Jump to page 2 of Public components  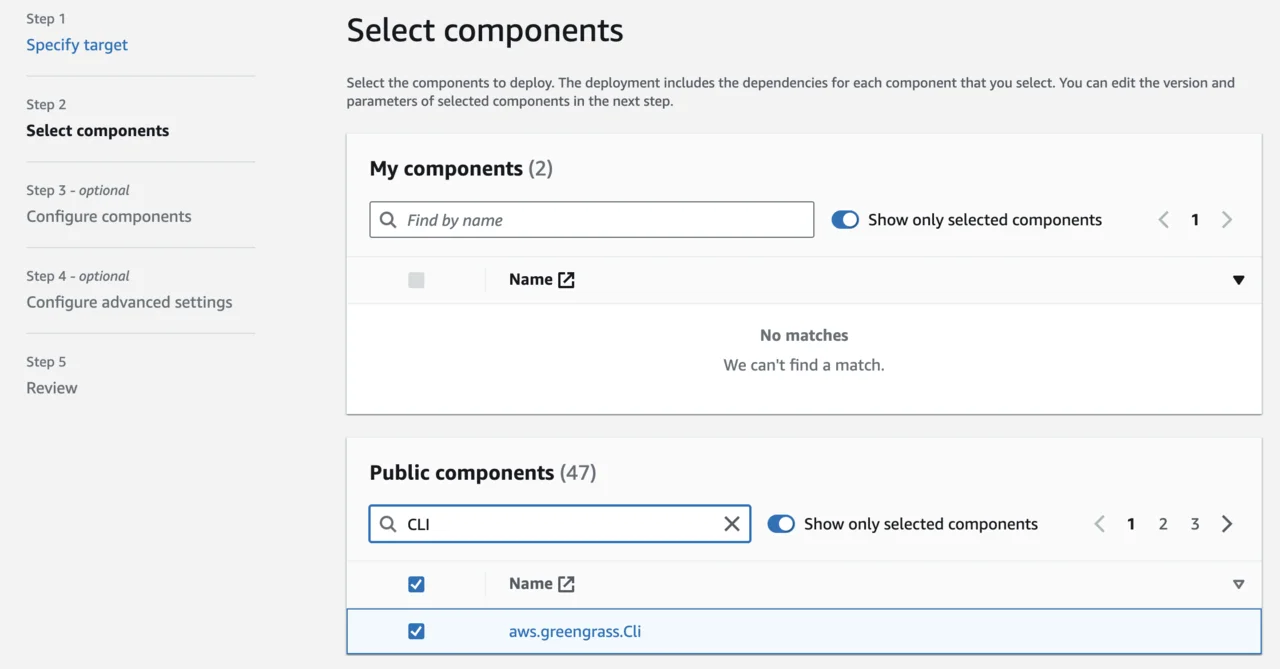click(x=1163, y=523)
